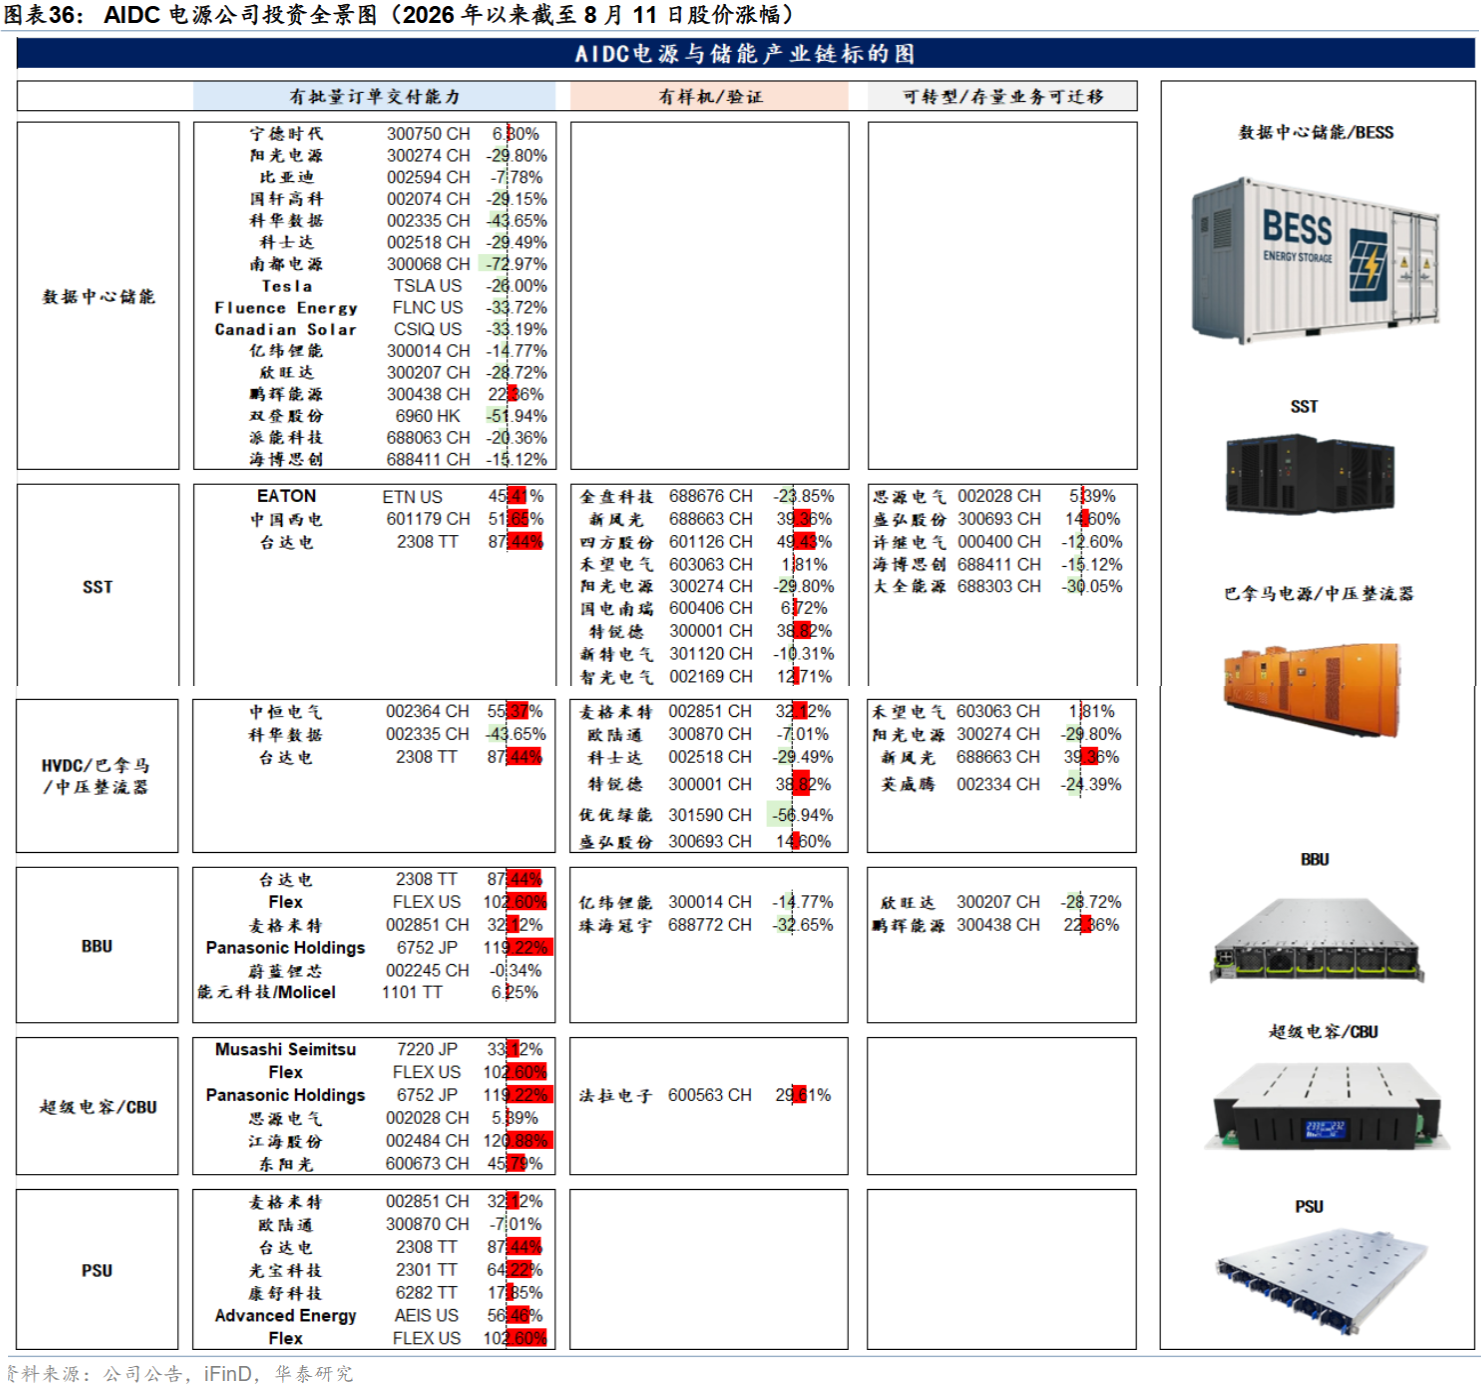The height and width of the screenshot is (1390, 1481).
Task: Select ticker '6960 HK'
Action: point(428,416)
